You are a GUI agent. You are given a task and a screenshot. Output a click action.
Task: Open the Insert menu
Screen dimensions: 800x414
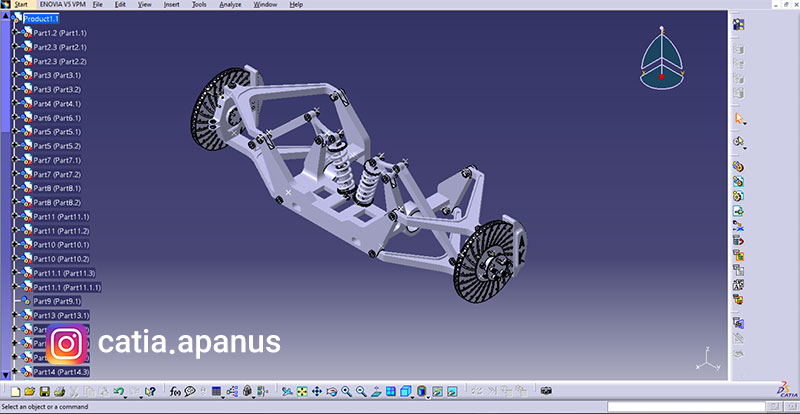pos(172,5)
